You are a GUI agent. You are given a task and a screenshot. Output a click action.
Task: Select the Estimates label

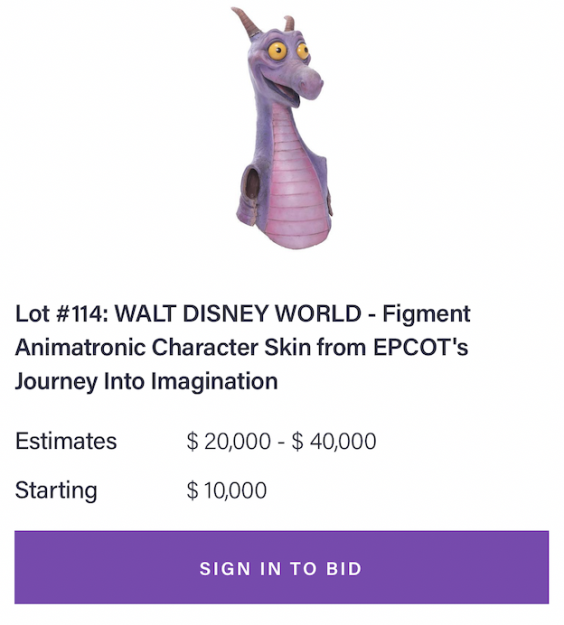[66, 441]
